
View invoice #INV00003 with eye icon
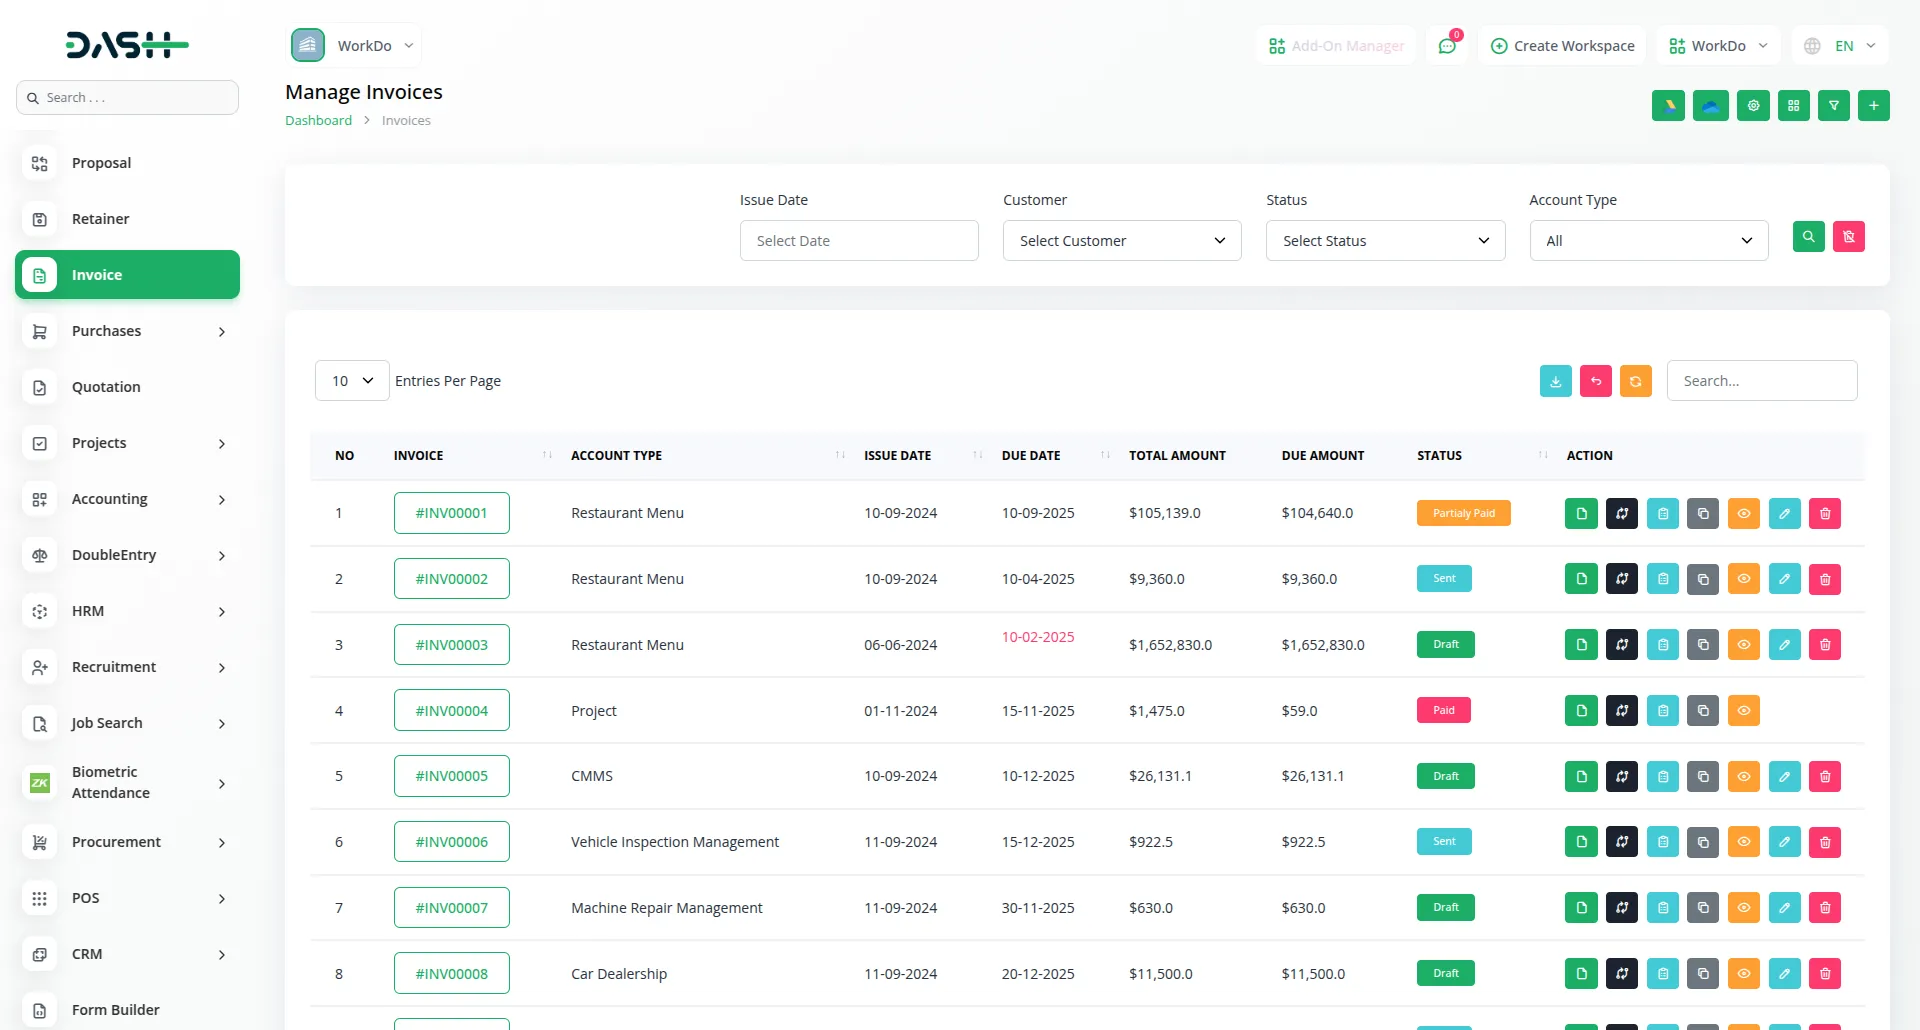1744,645
